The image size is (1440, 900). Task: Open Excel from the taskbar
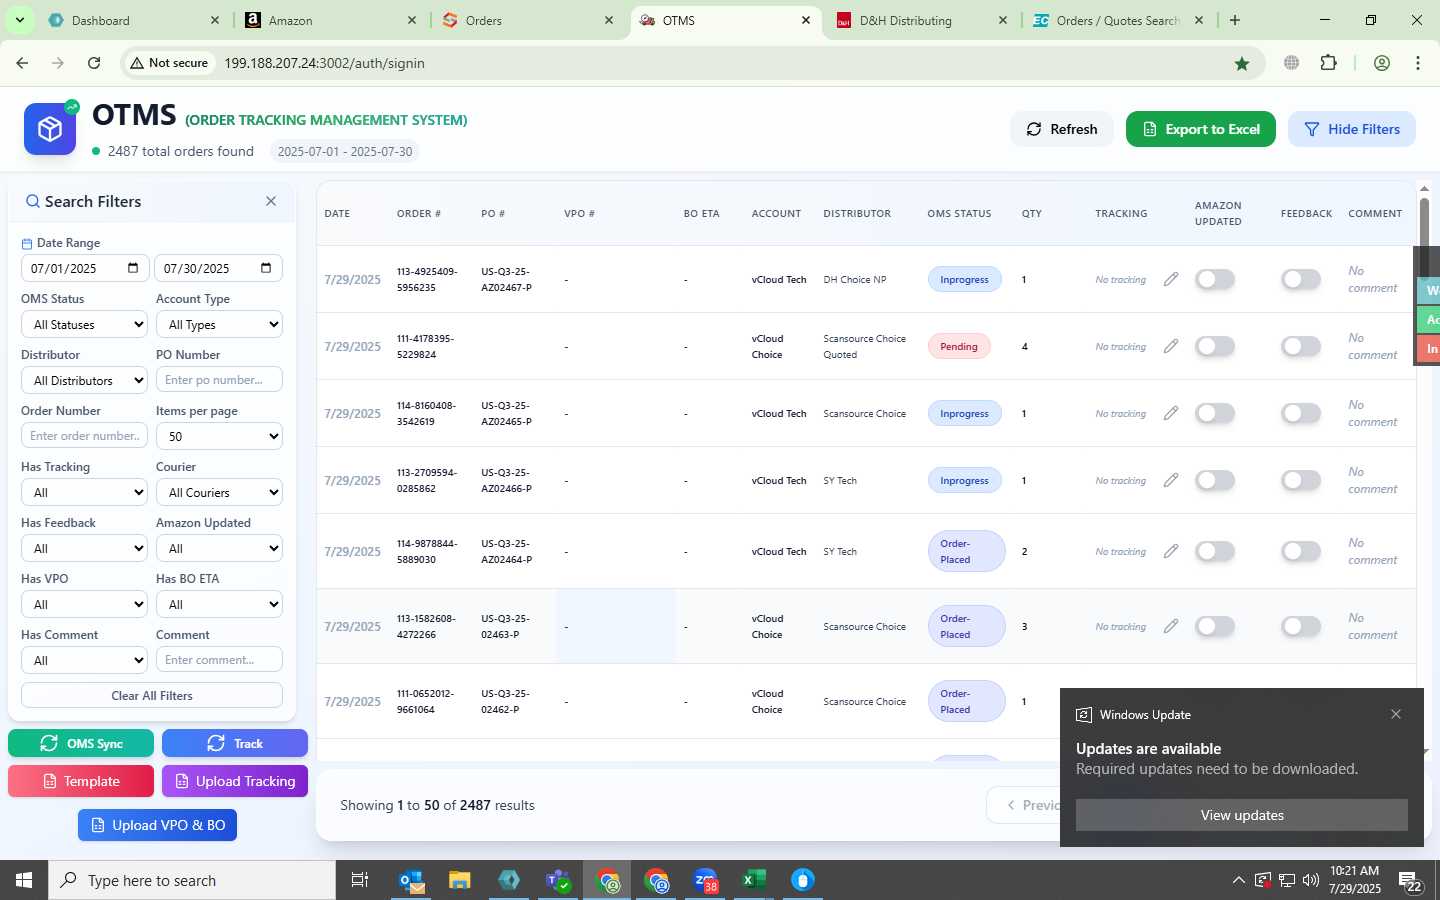[754, 880]
